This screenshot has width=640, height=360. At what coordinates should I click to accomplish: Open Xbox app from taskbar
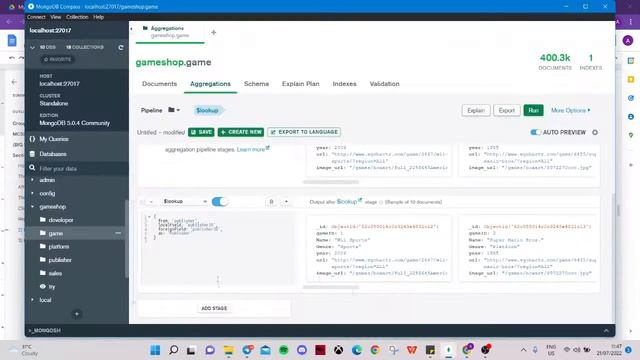pyautogui.click(x=338, y=350)
